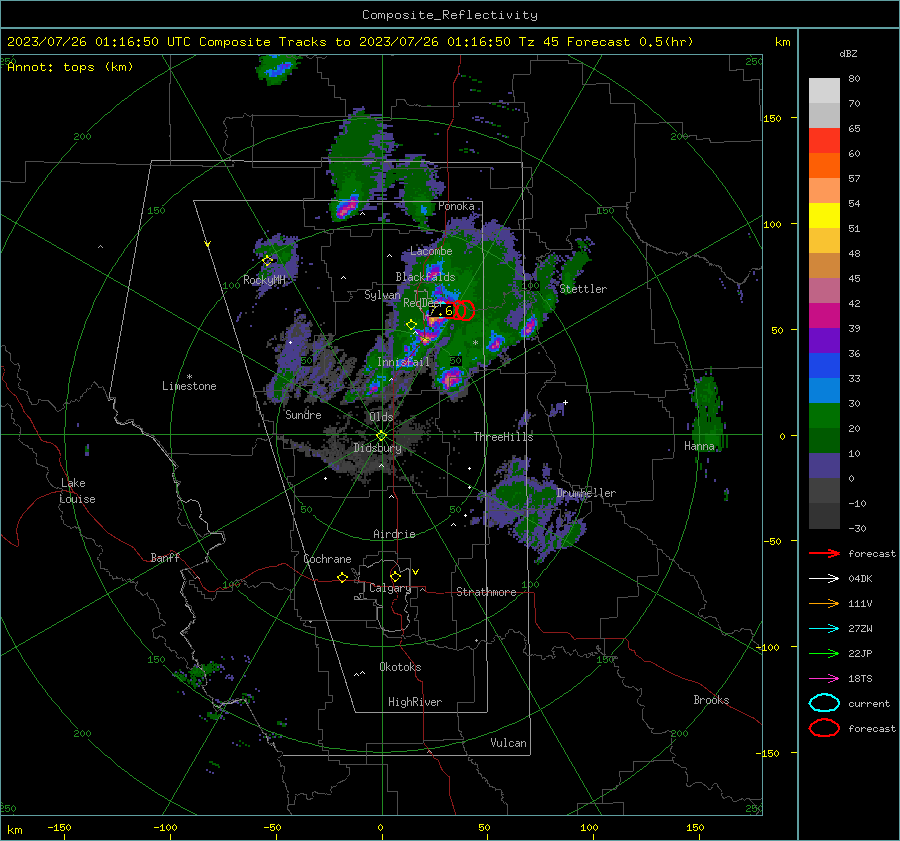
Task: Click the magenta 18TS arrow legend icon
Action: pos(824,679)
